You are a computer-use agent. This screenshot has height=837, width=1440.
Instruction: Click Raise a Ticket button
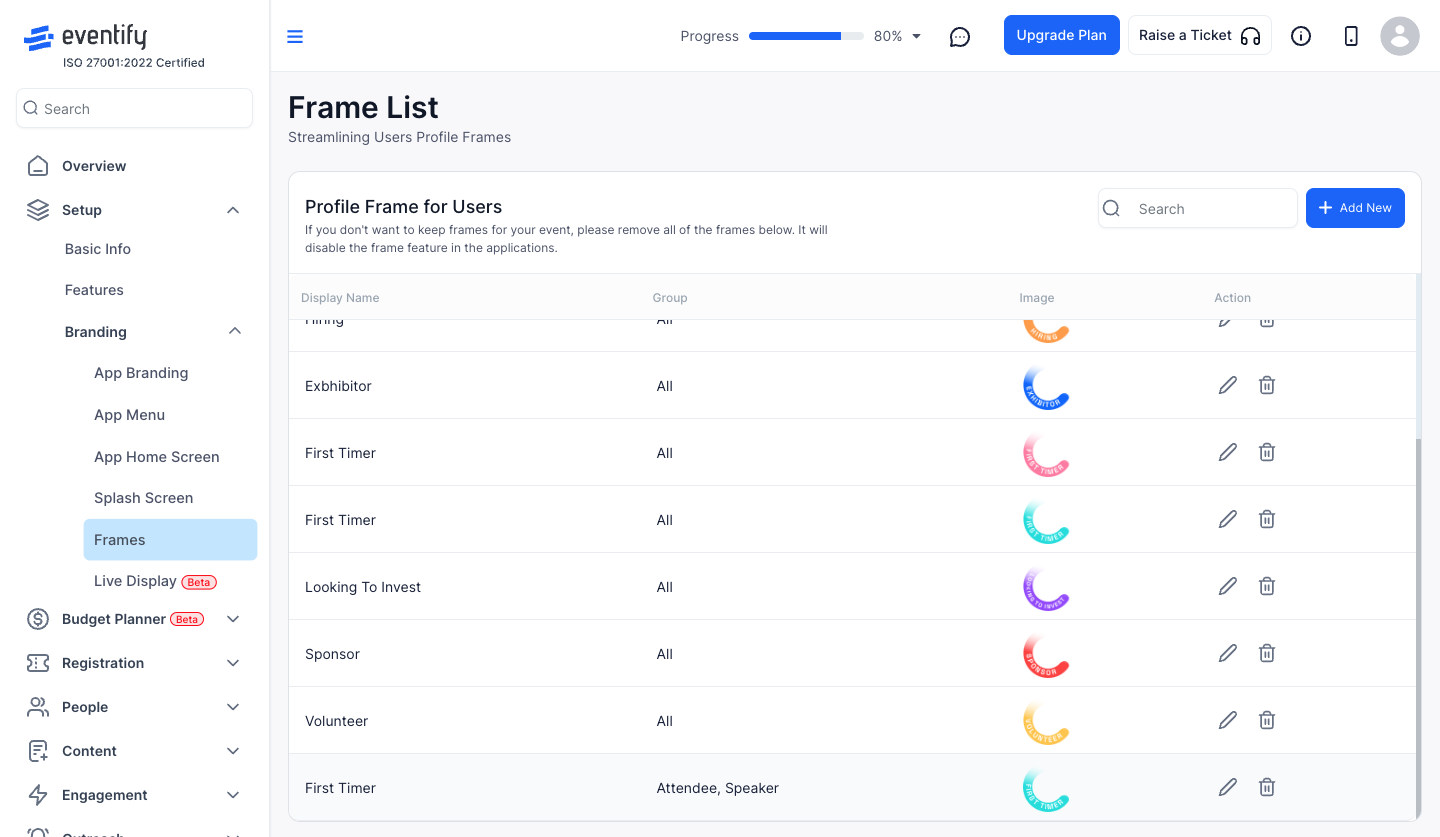[1200, 35]
